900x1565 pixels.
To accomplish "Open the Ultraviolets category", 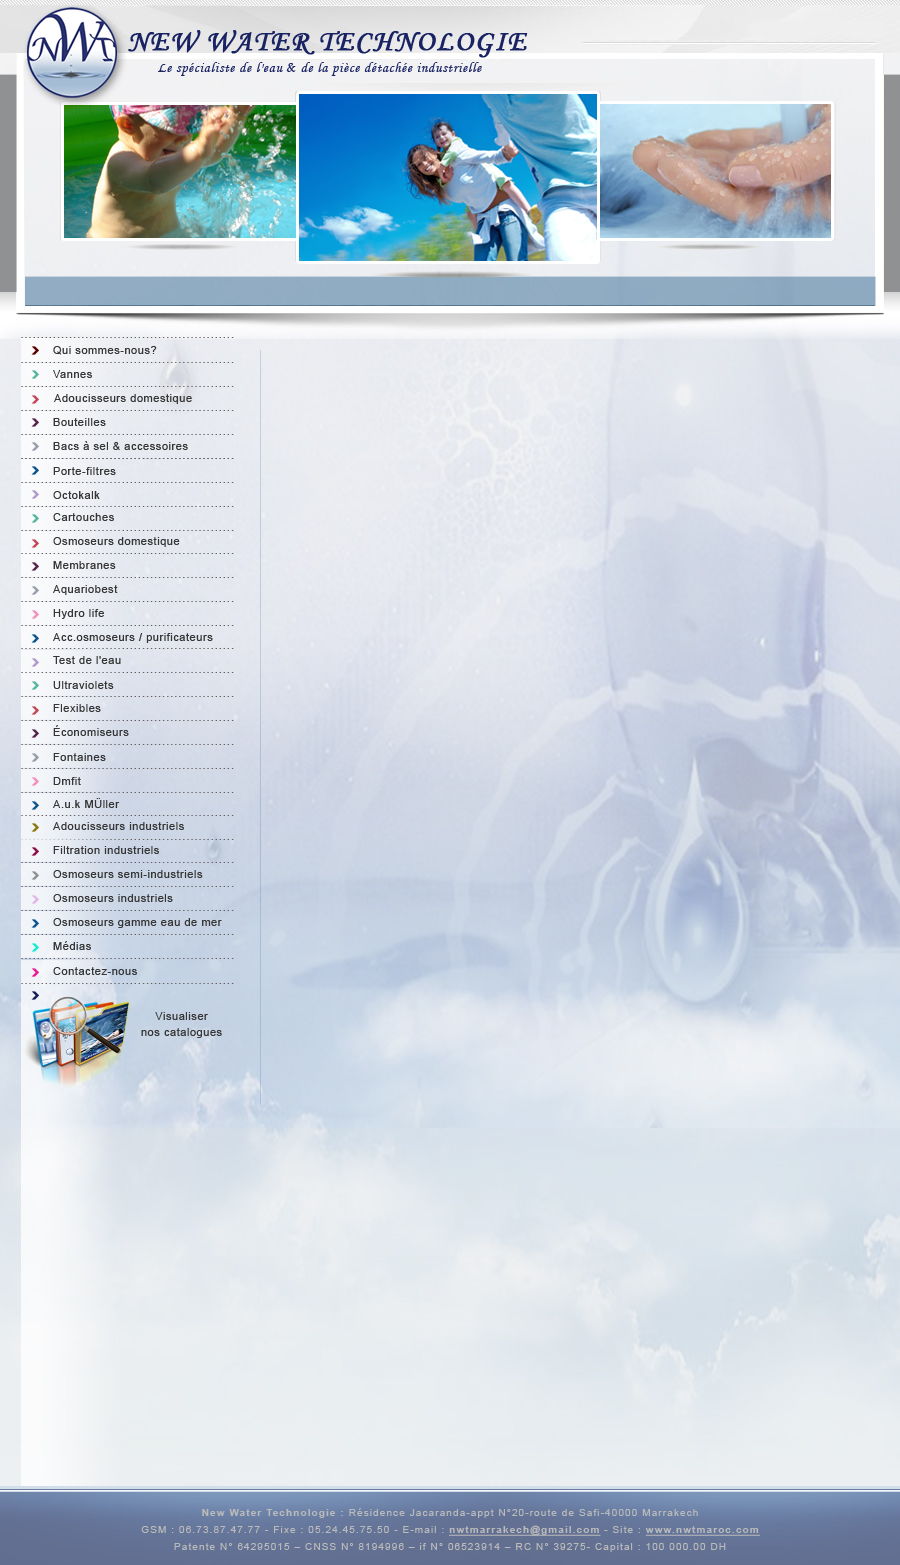I will [83, 686].
